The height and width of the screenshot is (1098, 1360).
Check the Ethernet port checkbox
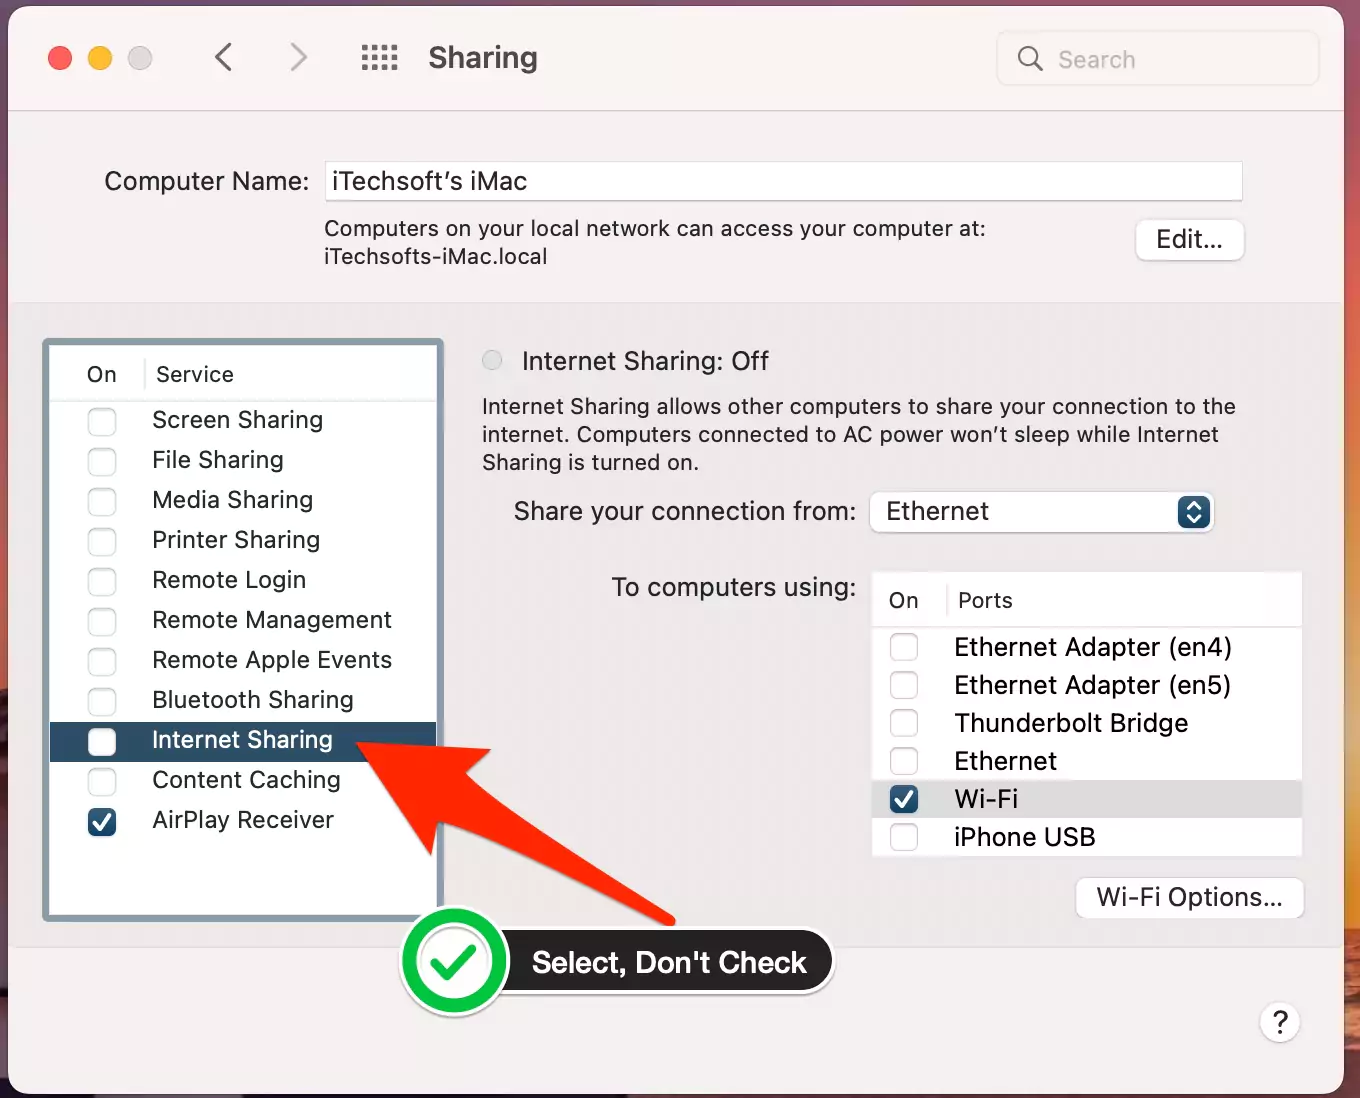point(904,761)
